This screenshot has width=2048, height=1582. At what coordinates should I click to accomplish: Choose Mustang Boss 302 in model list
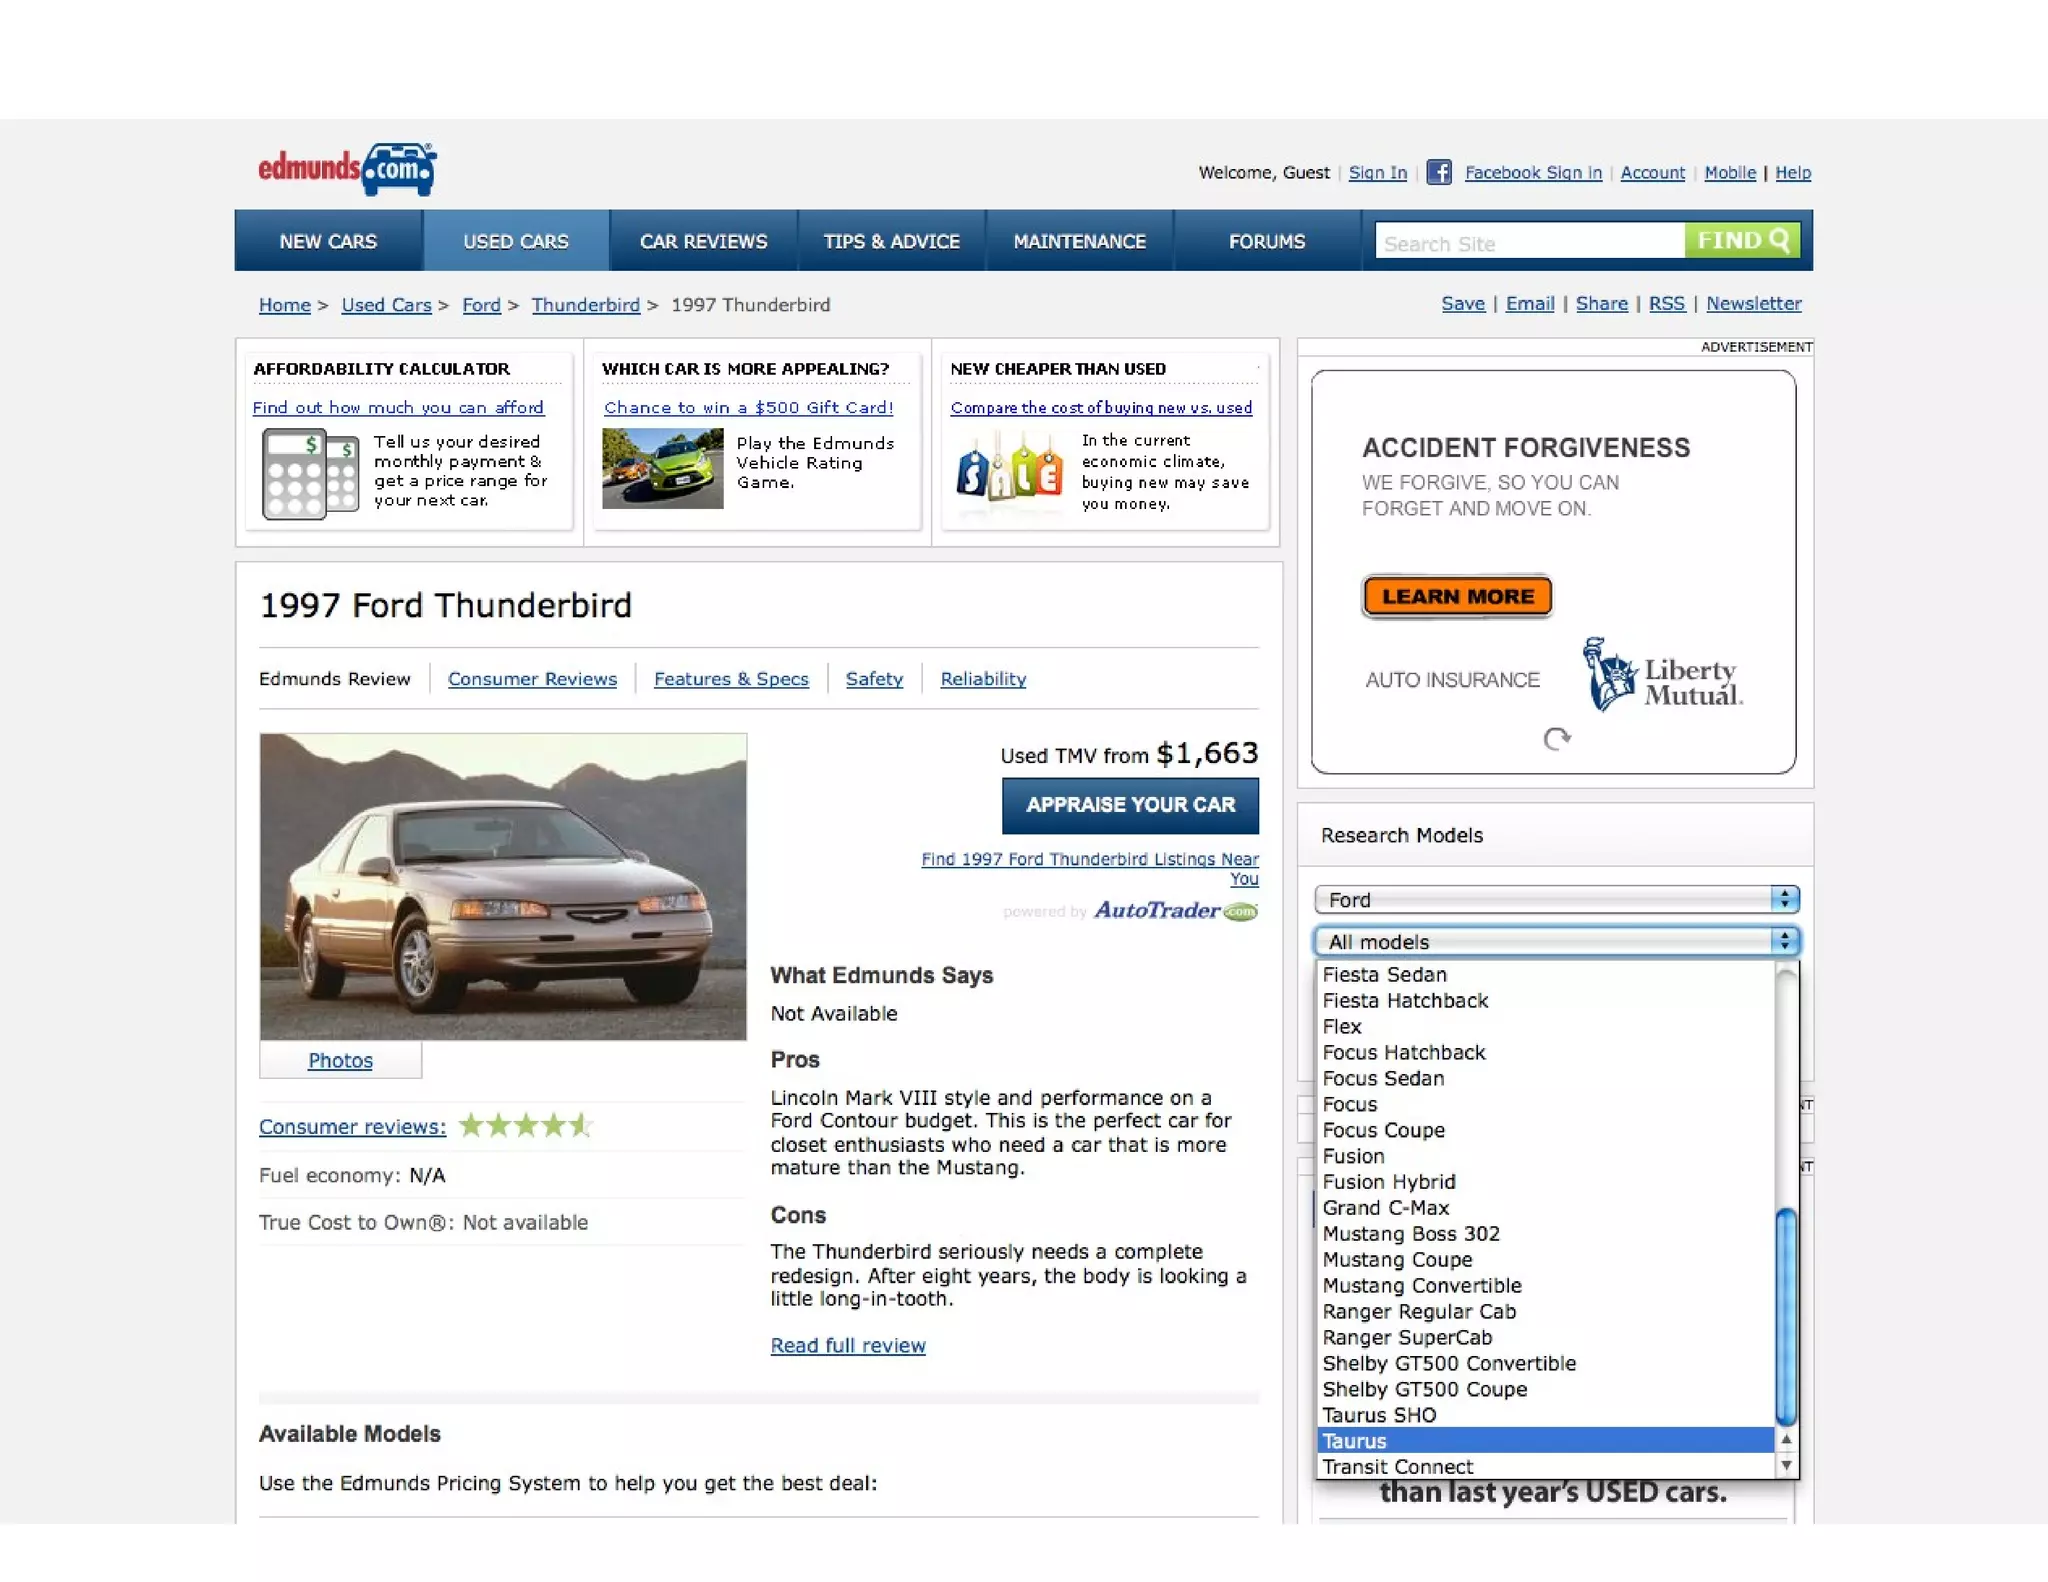point(1546,1233)
